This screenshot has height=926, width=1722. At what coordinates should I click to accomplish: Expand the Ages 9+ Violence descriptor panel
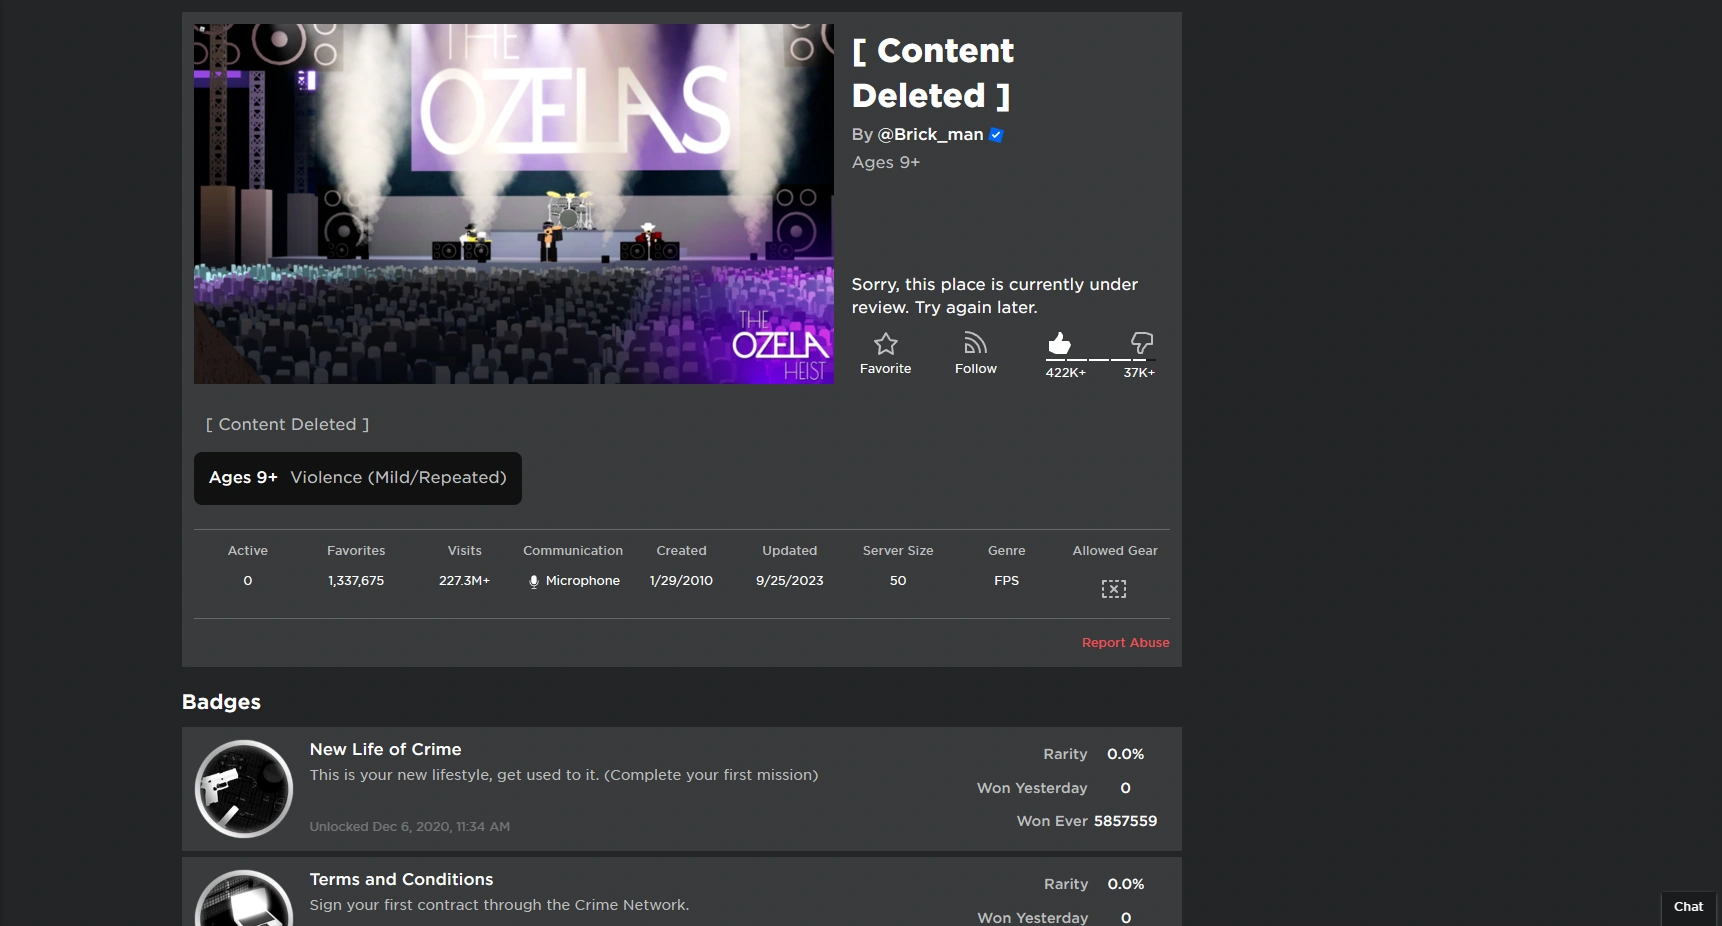click(x=357, y=478)
